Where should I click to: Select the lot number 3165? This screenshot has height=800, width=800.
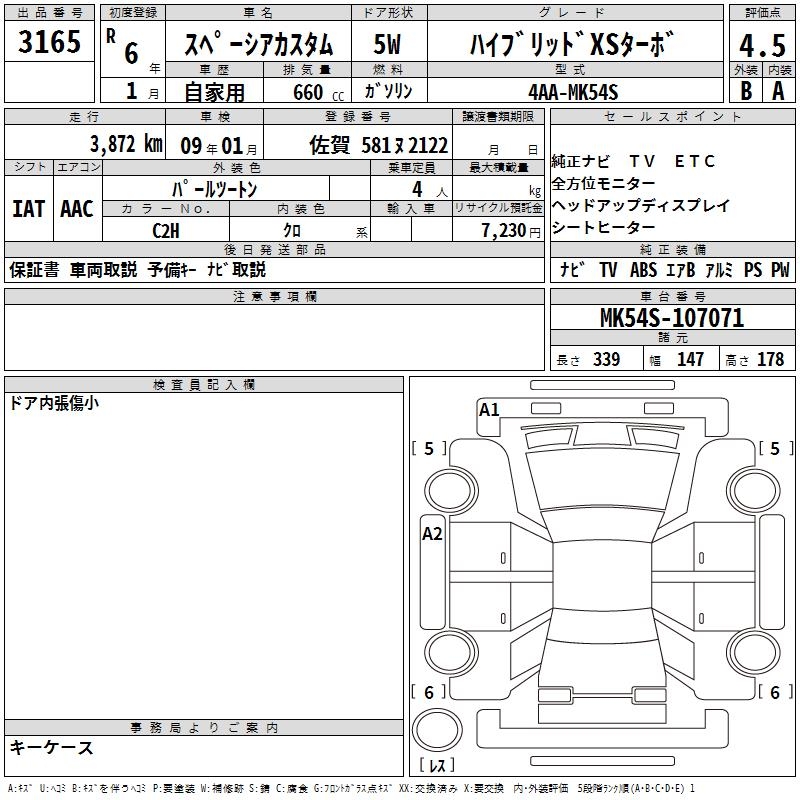tap(49, 41)
